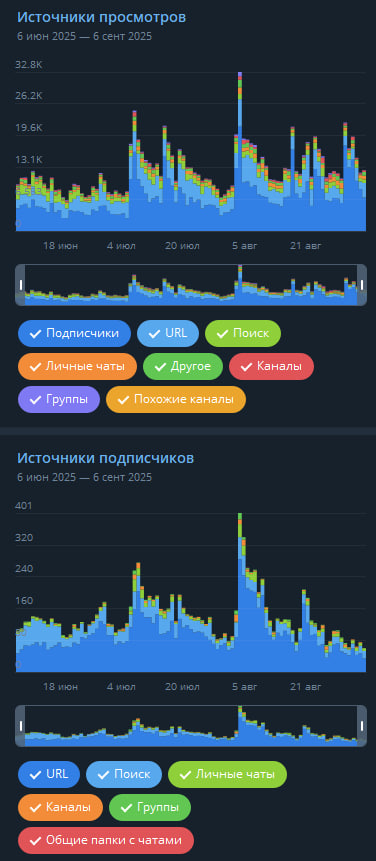
Task: Toggle Поиск series in views sources legend
Action: coord(243,333)
